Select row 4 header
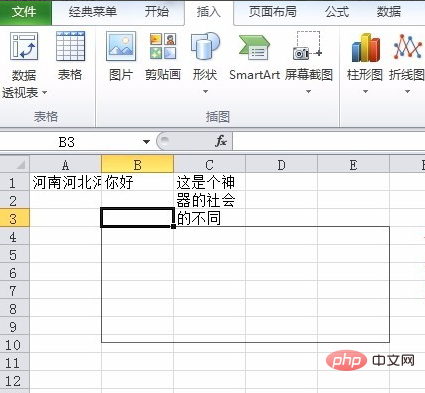 (14, 236)
